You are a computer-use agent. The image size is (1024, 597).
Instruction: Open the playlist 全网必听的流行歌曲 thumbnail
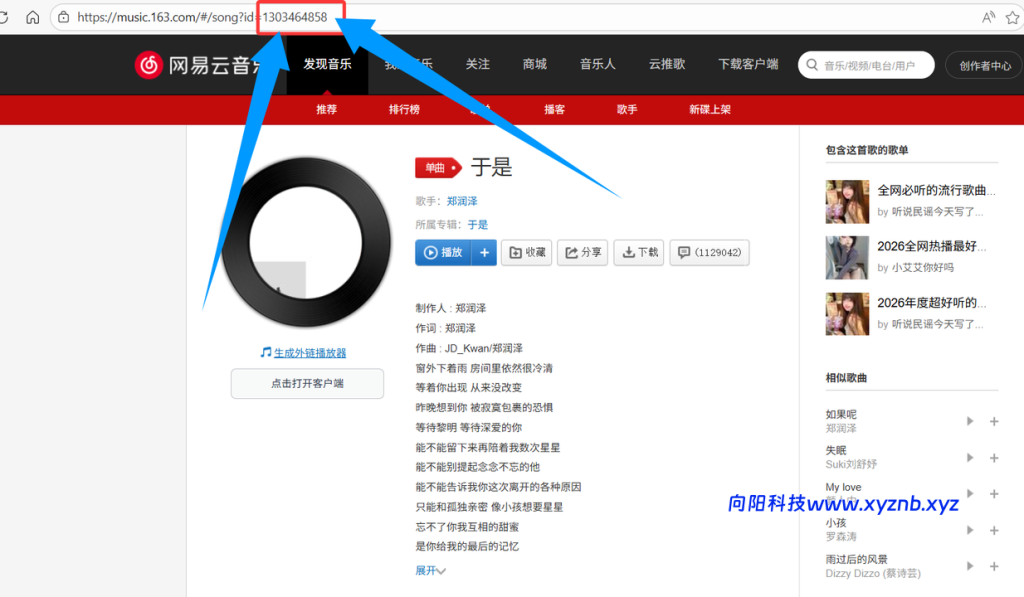click(847, 200)
